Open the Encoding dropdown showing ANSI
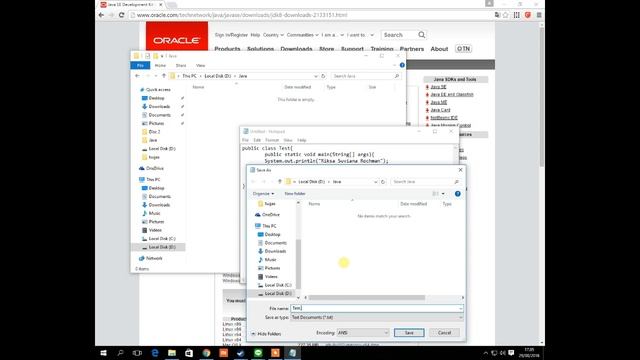The width and height of the screenshot is (640, 360). click(x=362, y=333)
